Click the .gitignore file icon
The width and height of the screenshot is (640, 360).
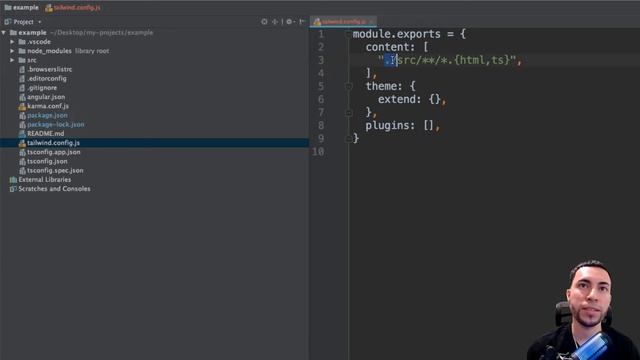22,88
